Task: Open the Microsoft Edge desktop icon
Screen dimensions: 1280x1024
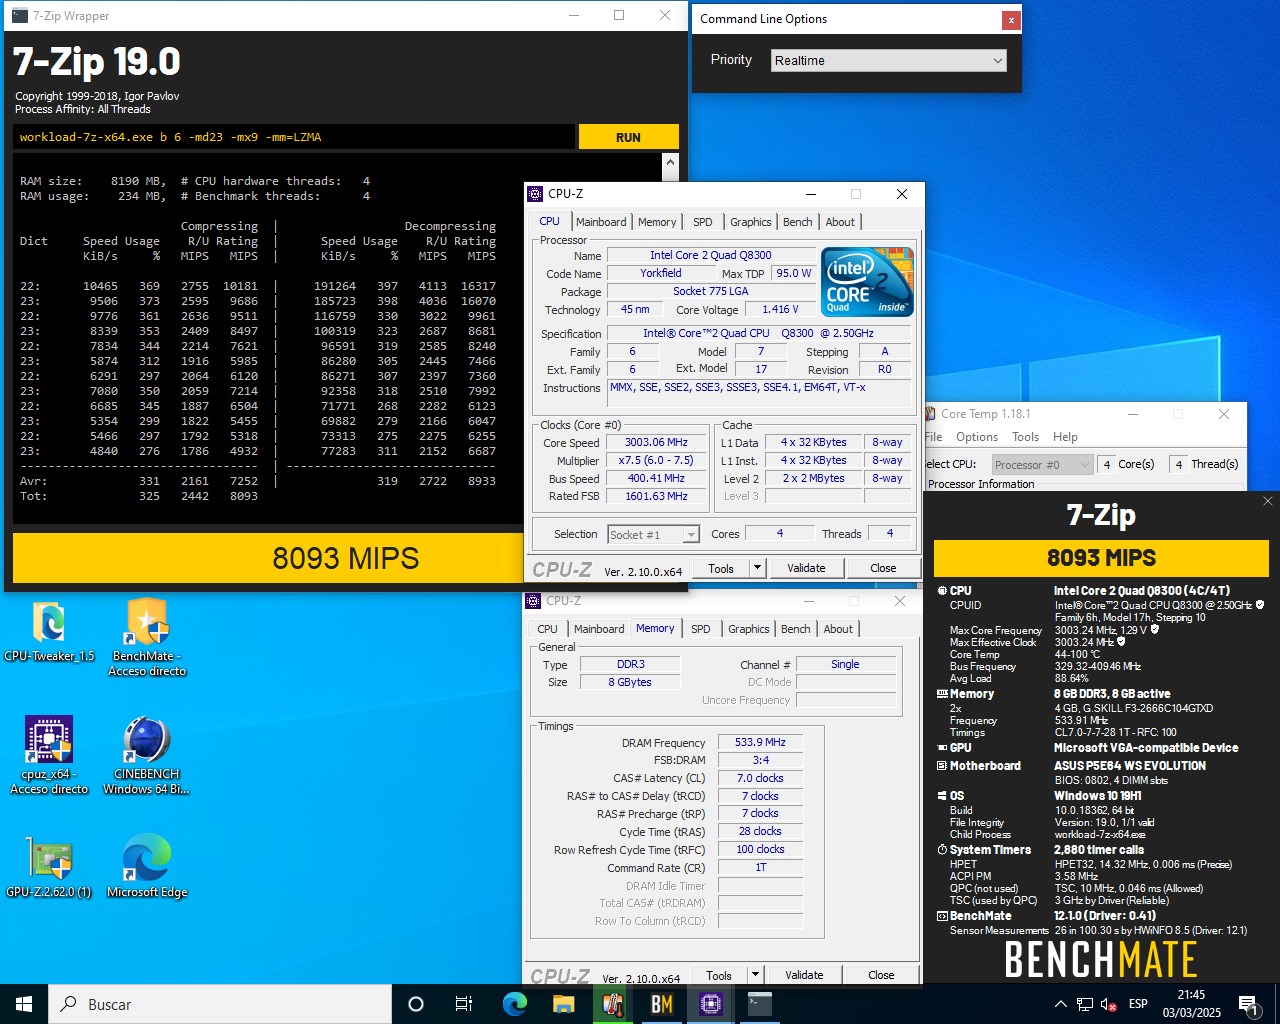Action: 147,866
